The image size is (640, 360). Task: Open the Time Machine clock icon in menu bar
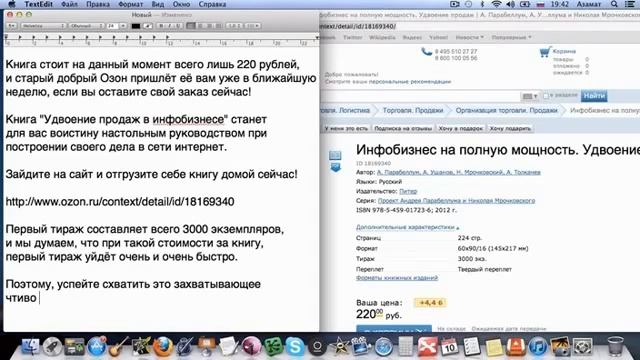click(x=469, y=4)
